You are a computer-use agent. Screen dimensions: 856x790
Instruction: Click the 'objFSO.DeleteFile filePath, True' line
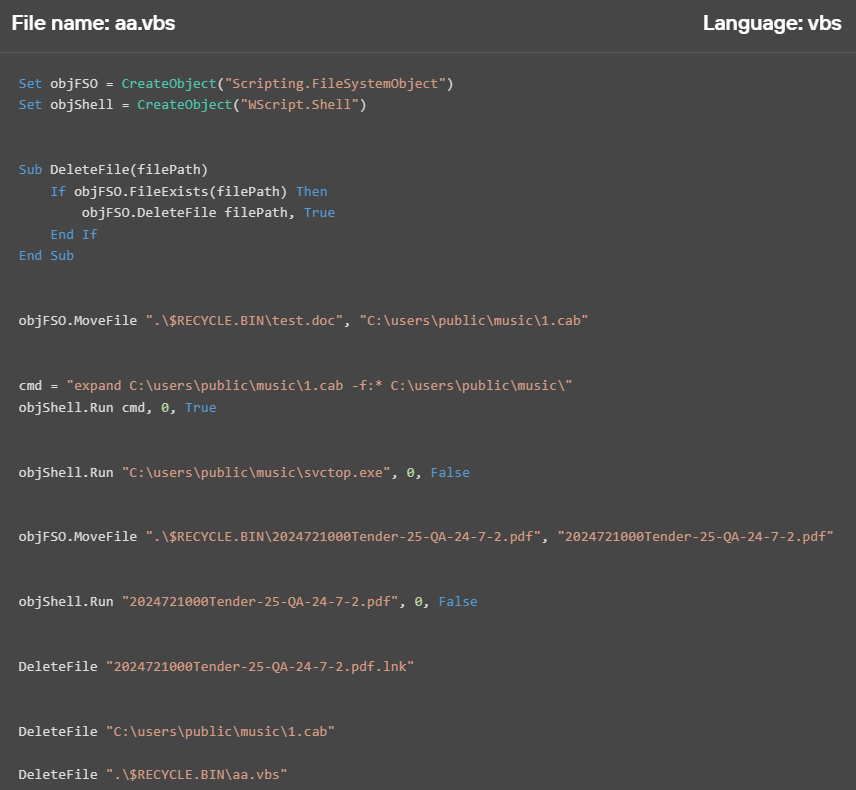tap(208, 213)
